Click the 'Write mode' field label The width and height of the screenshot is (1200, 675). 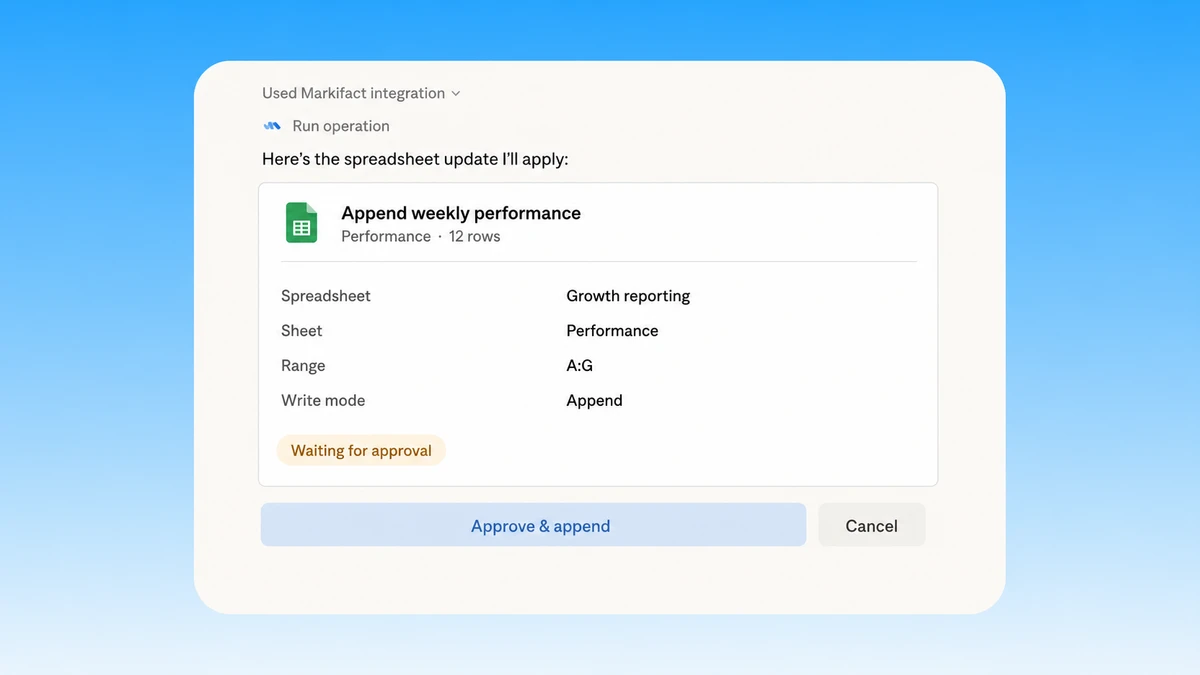[x=323, y=400]
